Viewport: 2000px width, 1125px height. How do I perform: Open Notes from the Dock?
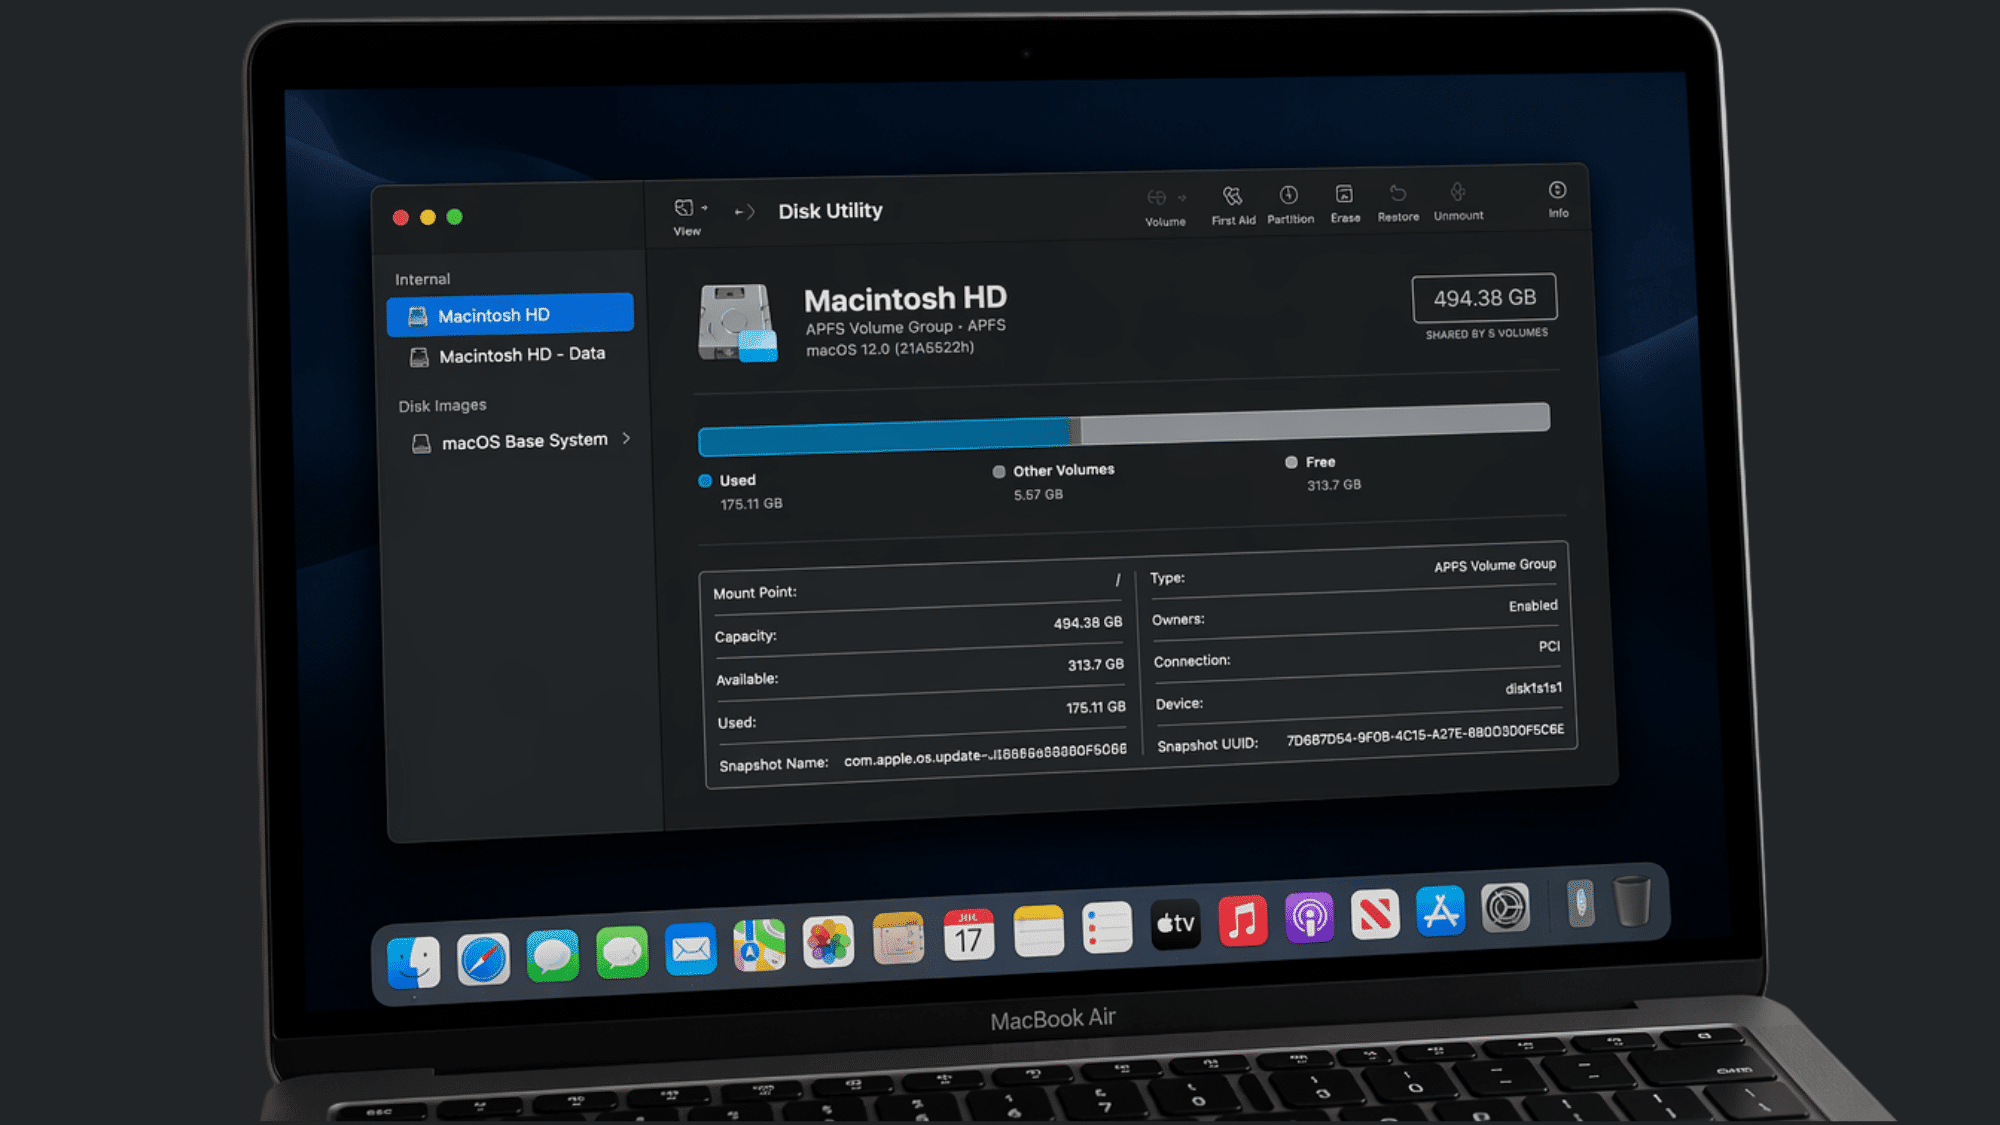[1038, 931]
